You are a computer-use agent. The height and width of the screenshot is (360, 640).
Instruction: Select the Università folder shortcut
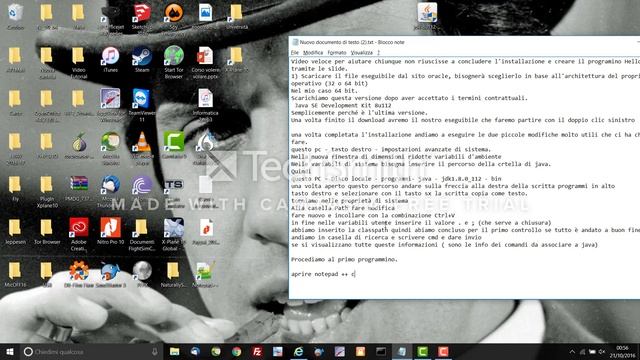coord(237,17)
